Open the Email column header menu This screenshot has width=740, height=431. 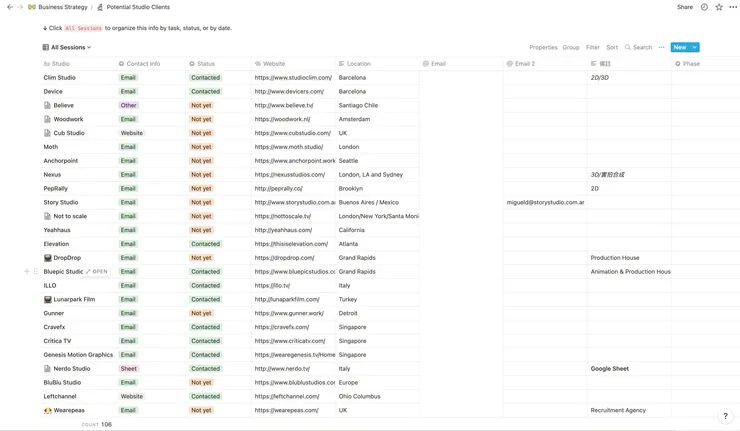point(434,64)
